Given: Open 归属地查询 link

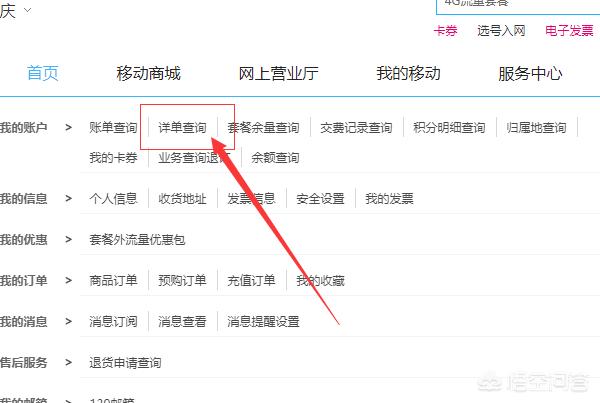Looking at the screenshot, I should click(x=536, y=127).
